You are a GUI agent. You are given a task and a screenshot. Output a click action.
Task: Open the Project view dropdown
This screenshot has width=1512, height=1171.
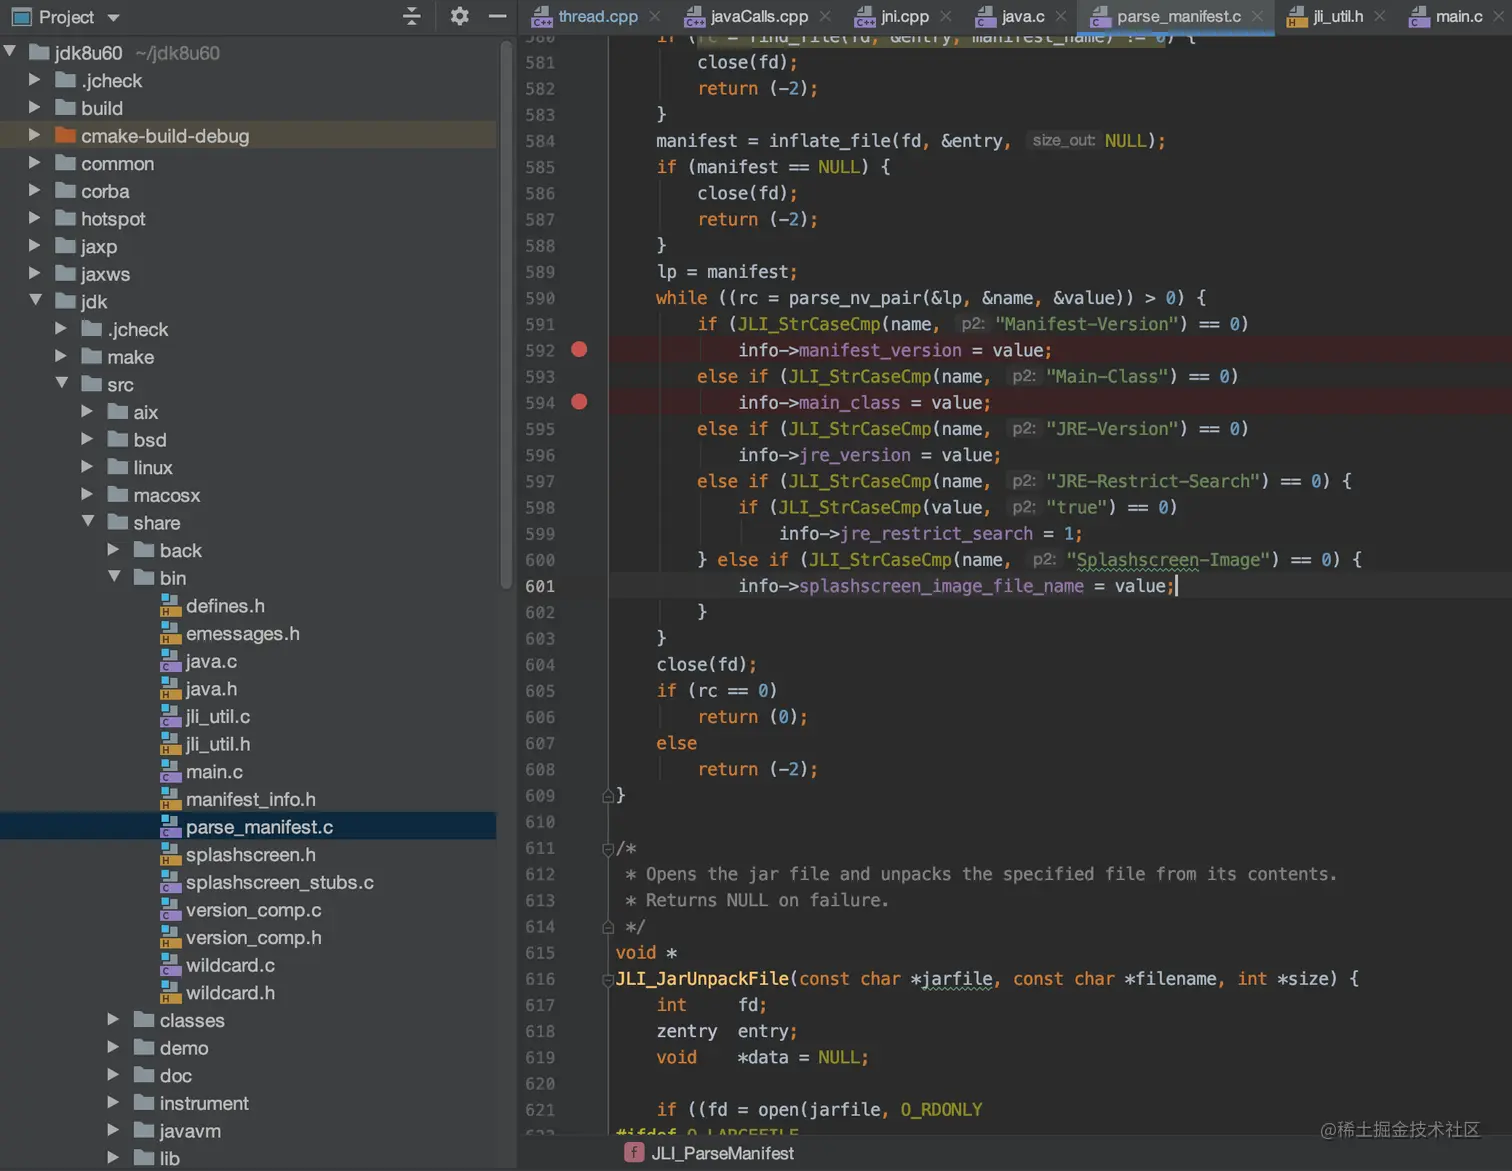(113, 17)
